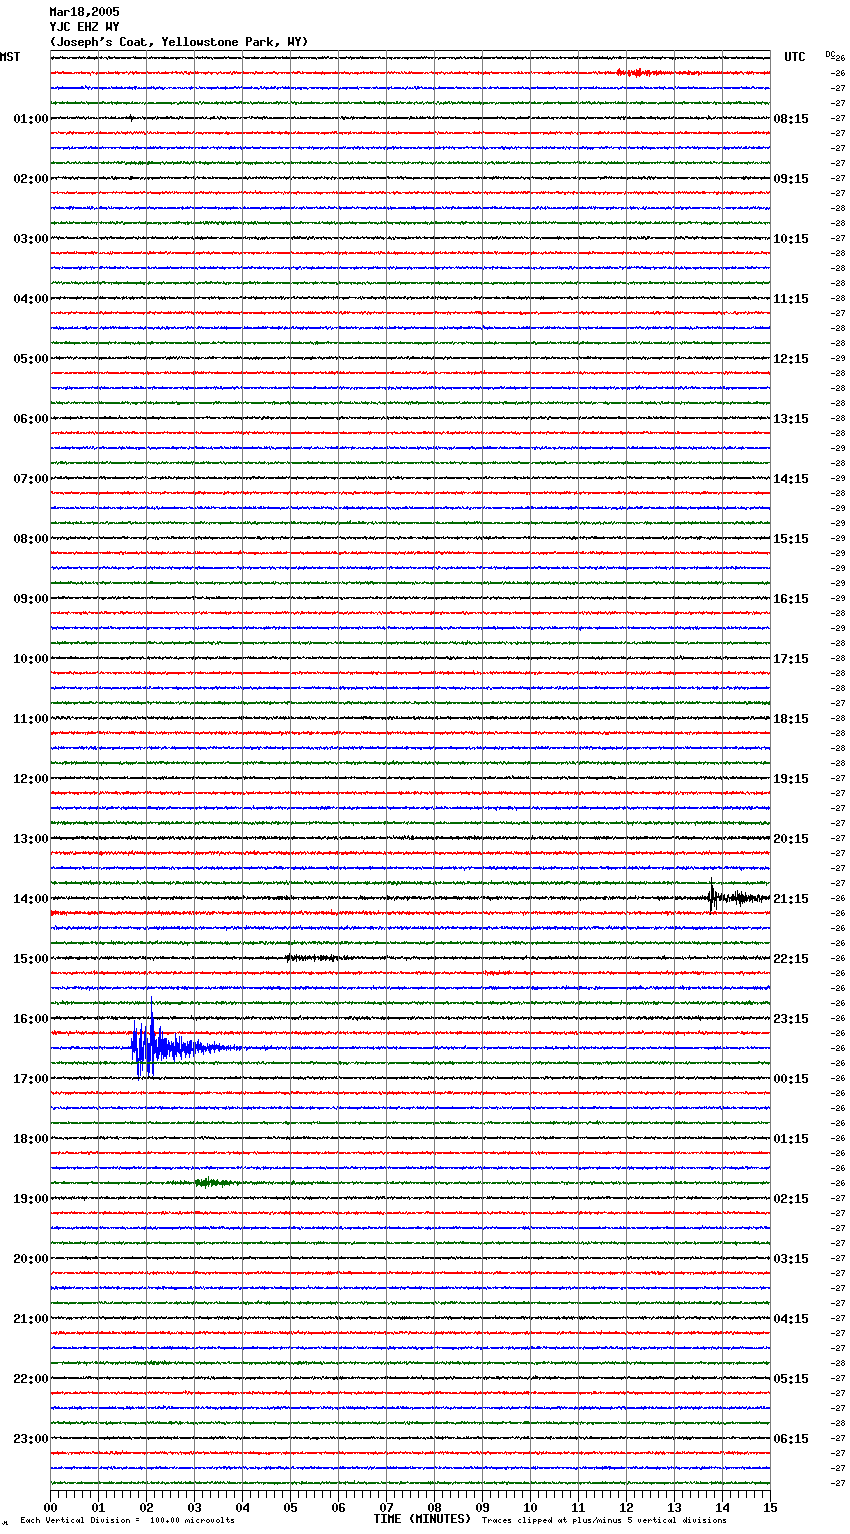Click minute 00 on the bottom axis
Screen dimensions: 850x1534
pyautogui.click(x=51, y=1507)
